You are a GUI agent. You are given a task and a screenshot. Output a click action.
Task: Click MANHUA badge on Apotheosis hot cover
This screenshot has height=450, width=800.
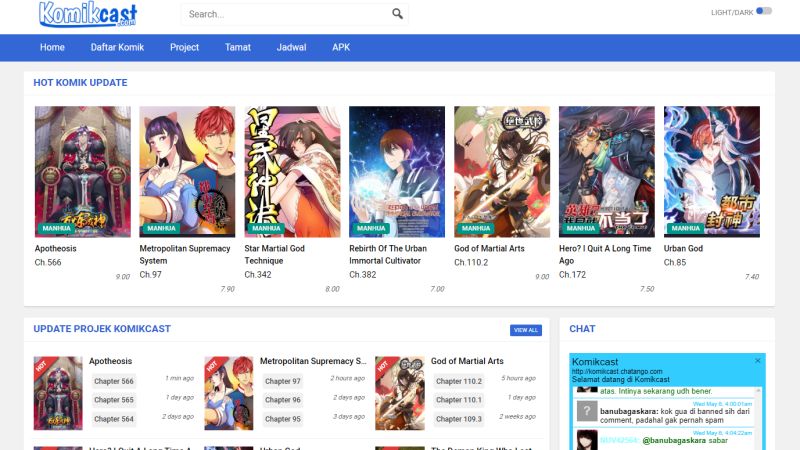(x=56, y=228)
